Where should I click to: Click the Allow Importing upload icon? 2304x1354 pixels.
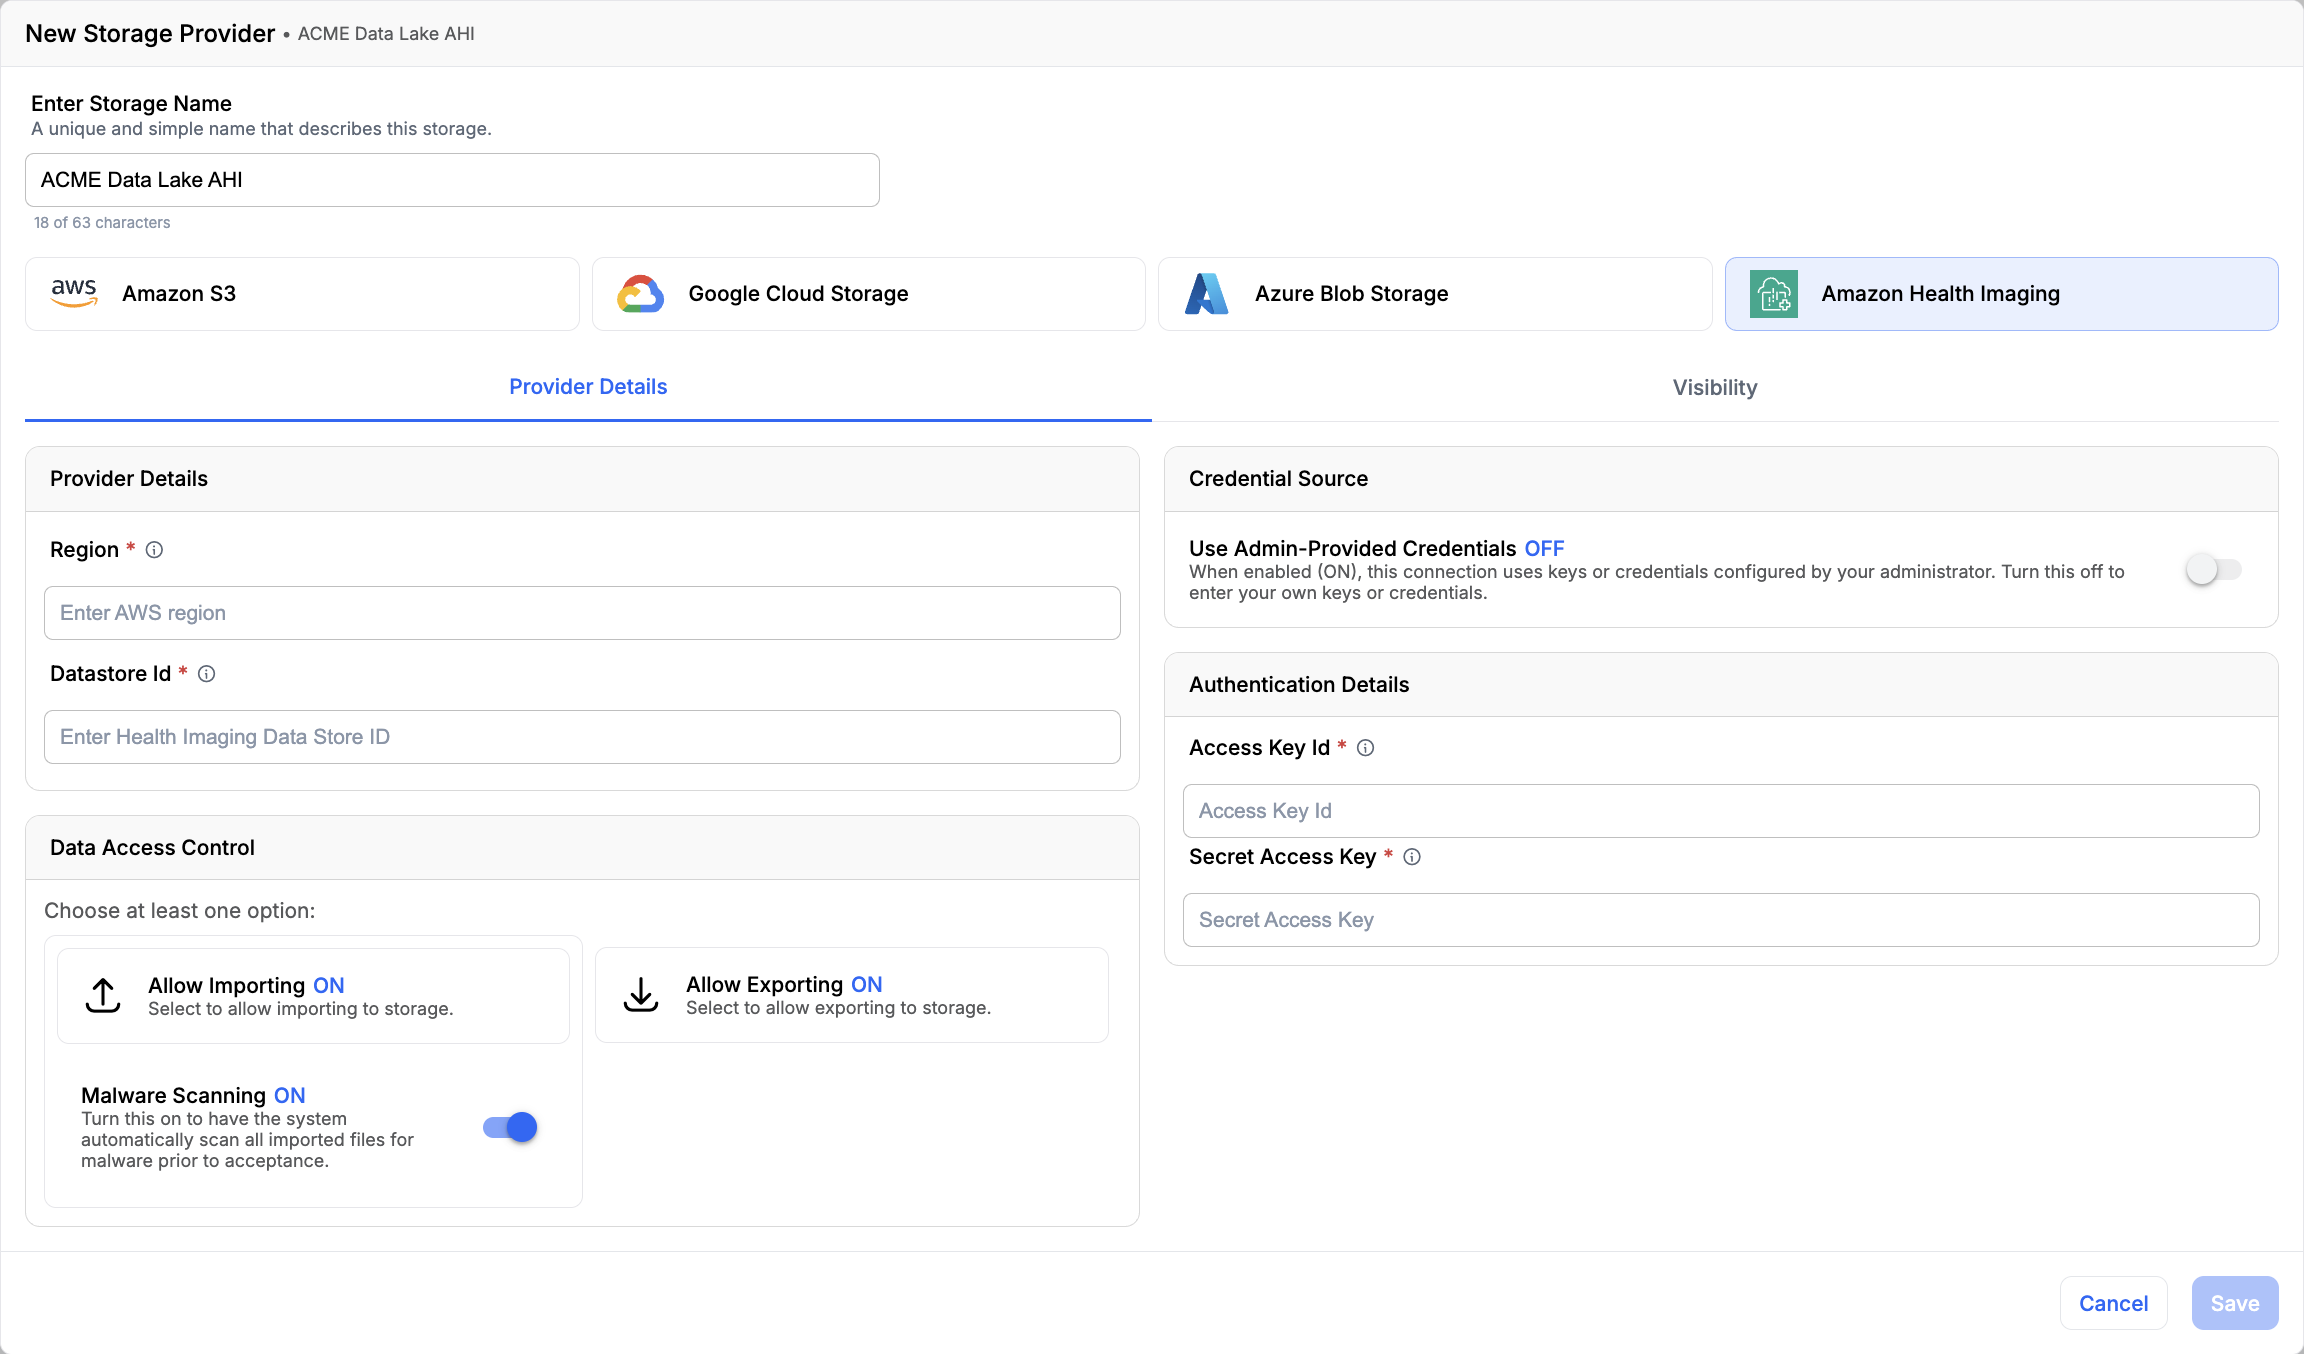pos(103,996)
